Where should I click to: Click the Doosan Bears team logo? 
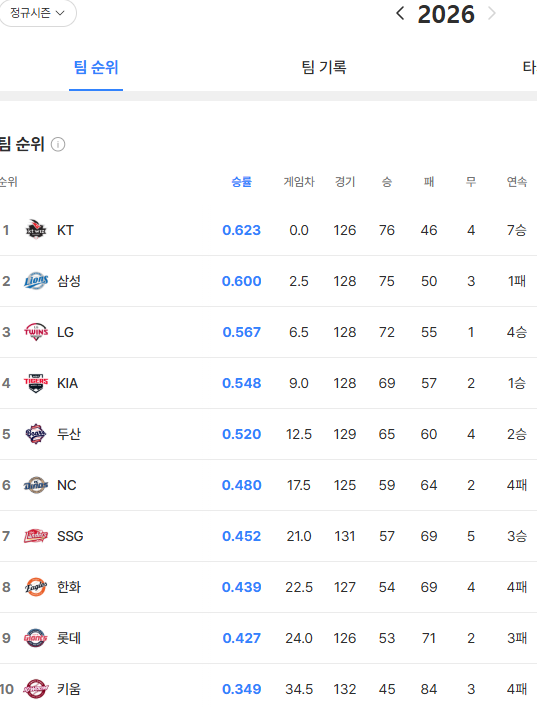tap(36, 434)
